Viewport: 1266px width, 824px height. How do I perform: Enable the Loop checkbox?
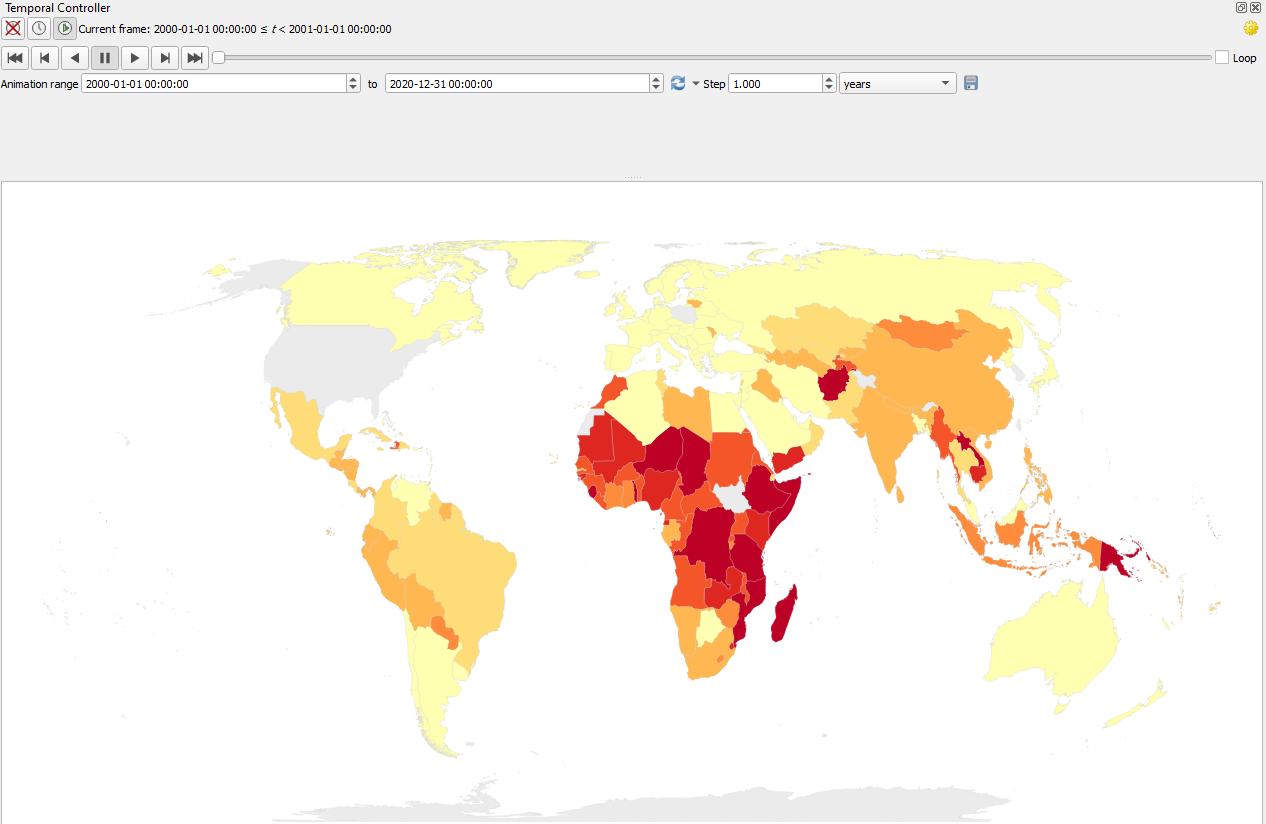(x=1221, y=57)
